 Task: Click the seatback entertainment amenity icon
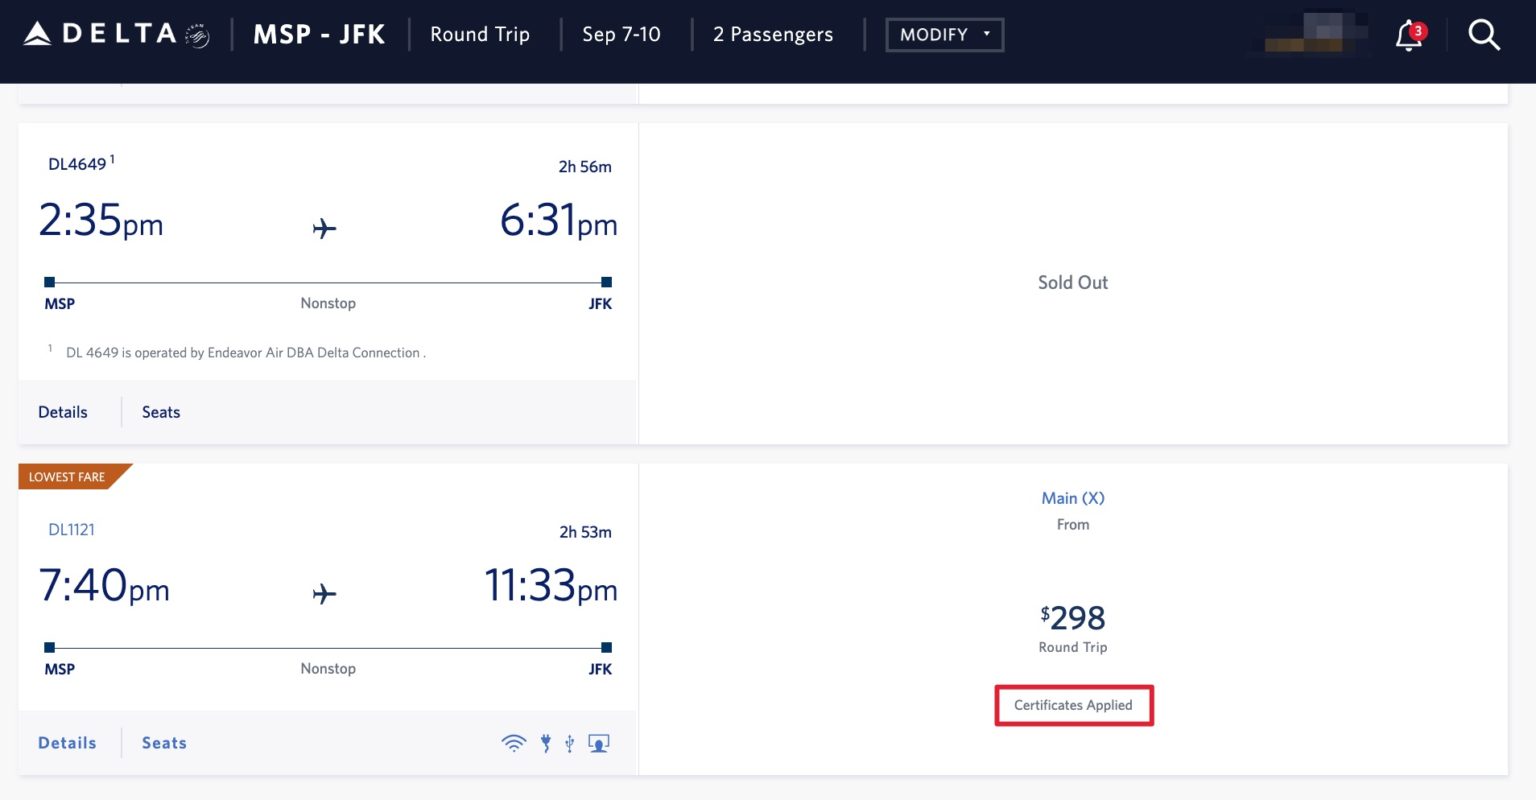(x=598, y=742)
